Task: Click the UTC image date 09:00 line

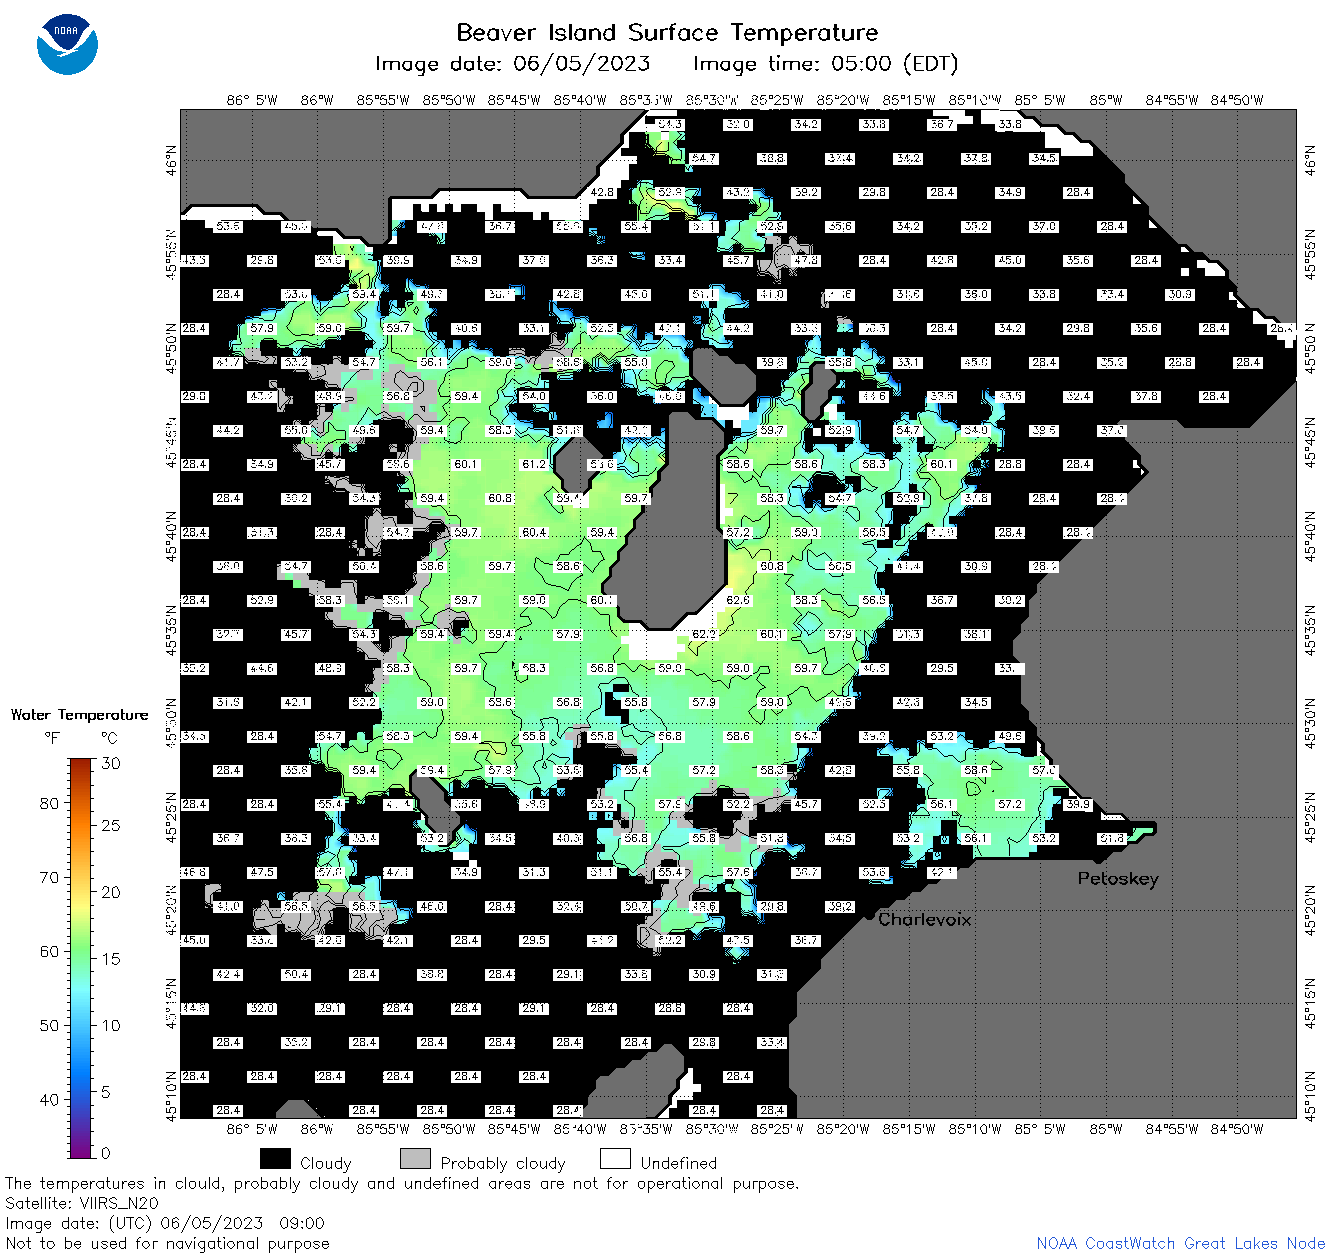Action: (165, 1223)
